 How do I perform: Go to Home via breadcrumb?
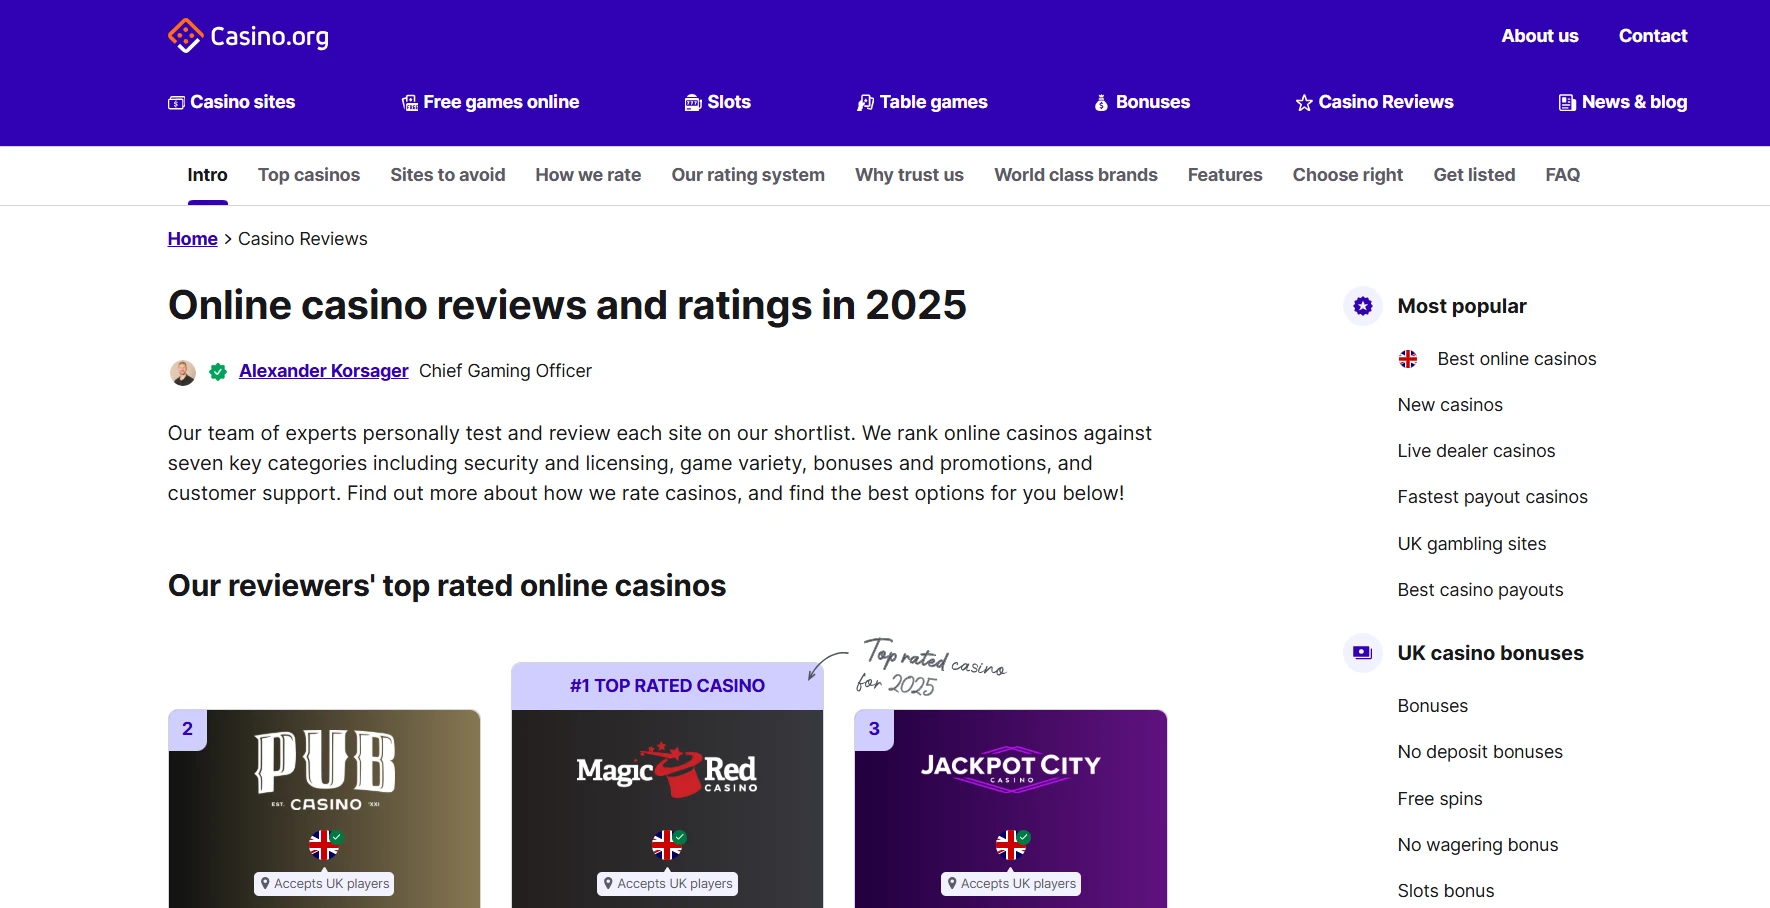click(192, 239)
